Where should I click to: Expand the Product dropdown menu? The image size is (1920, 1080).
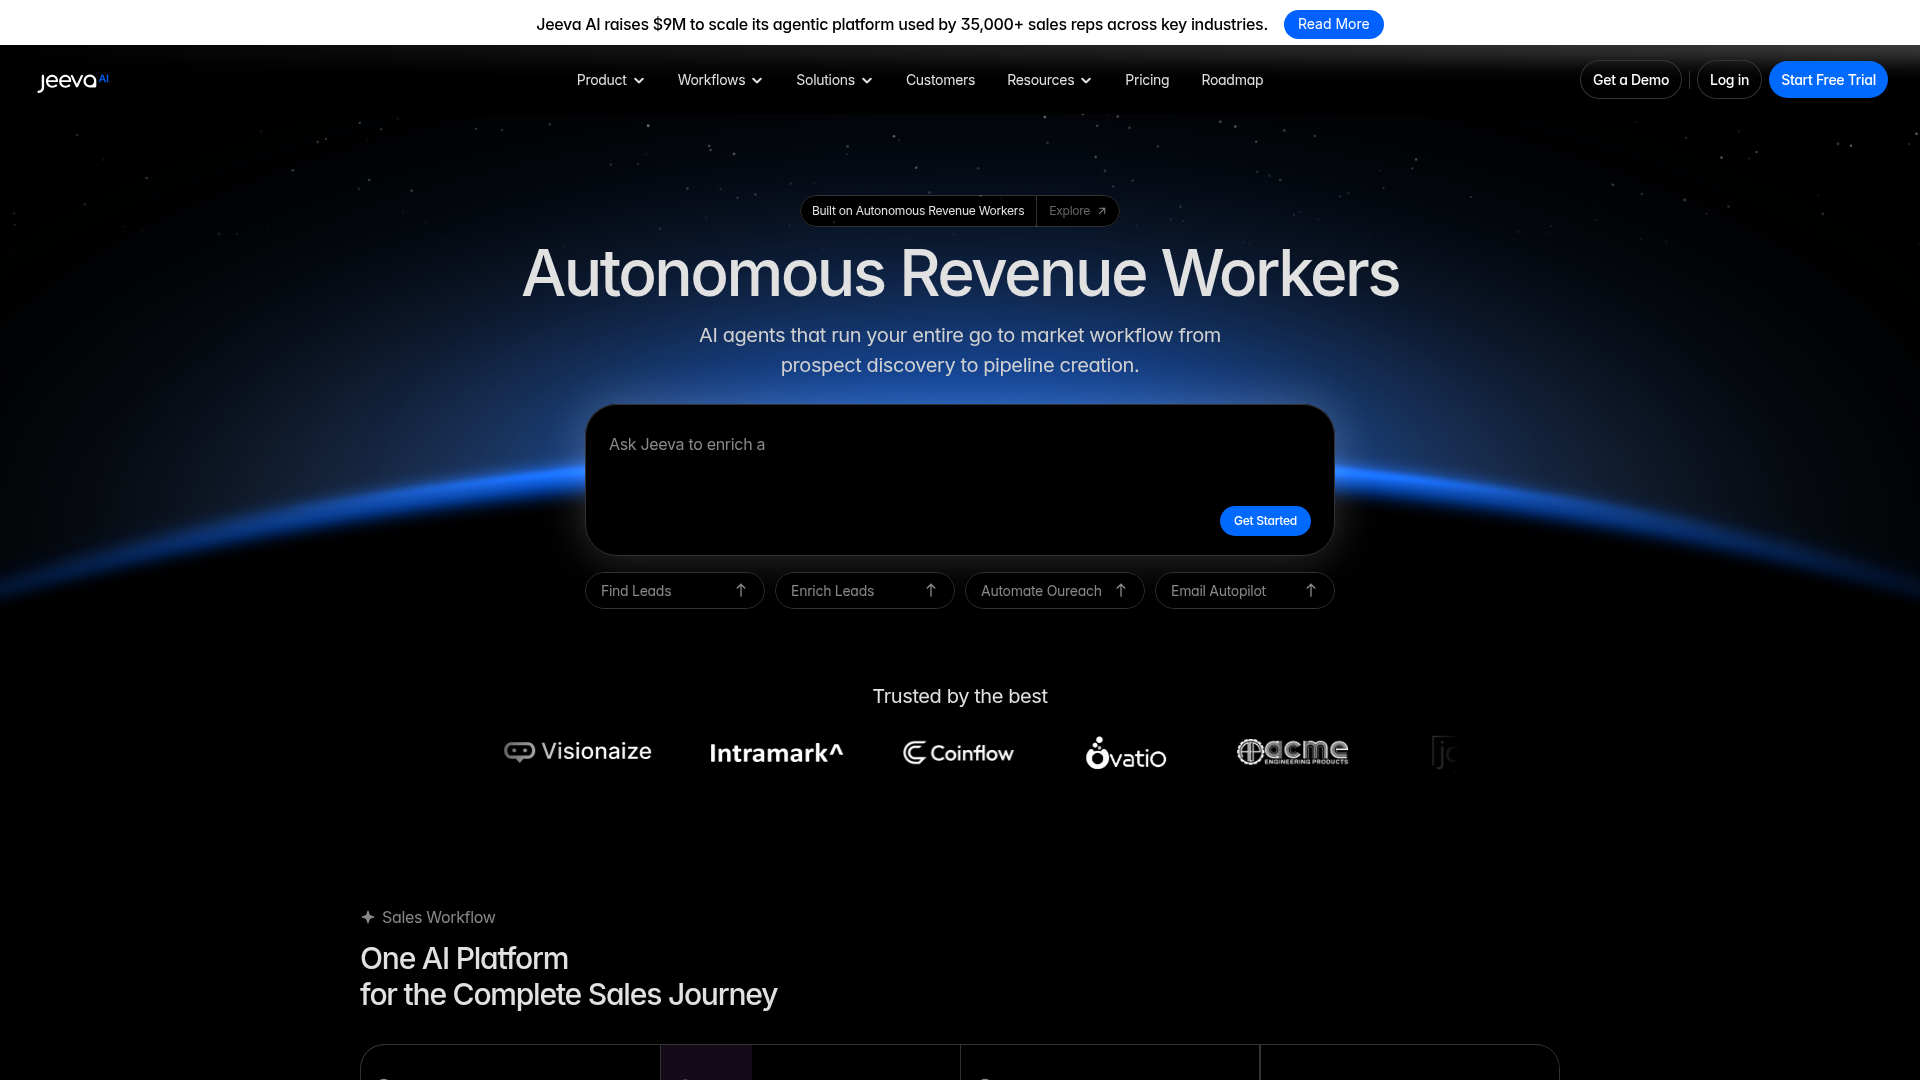coord(610,80)
